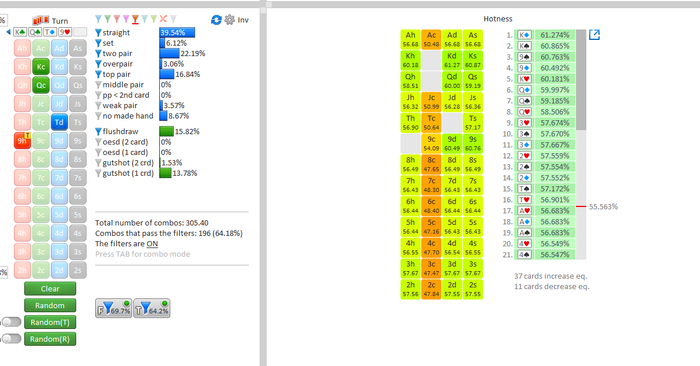Toggle the straight filter funnel

[x=98, y=33]
